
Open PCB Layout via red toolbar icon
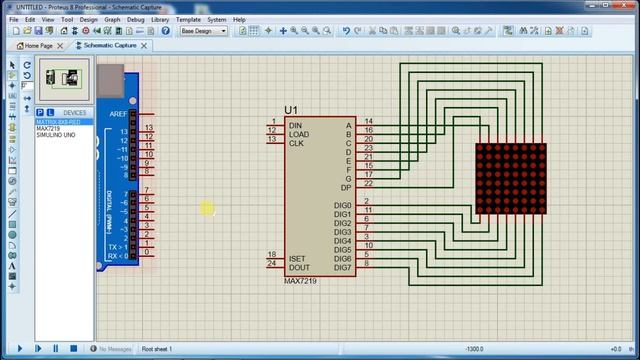tap(86, 31)
